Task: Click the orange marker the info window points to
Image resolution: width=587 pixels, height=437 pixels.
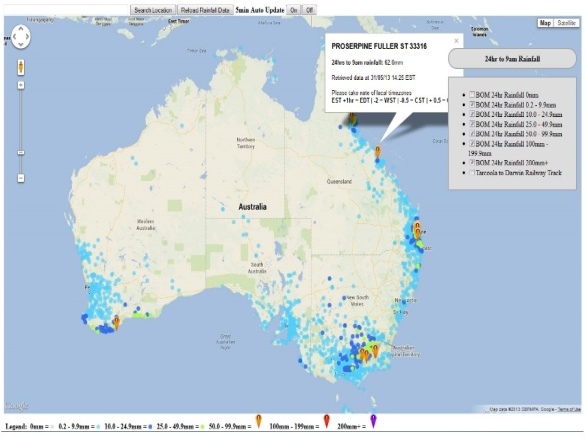Action: click(378, 152)
